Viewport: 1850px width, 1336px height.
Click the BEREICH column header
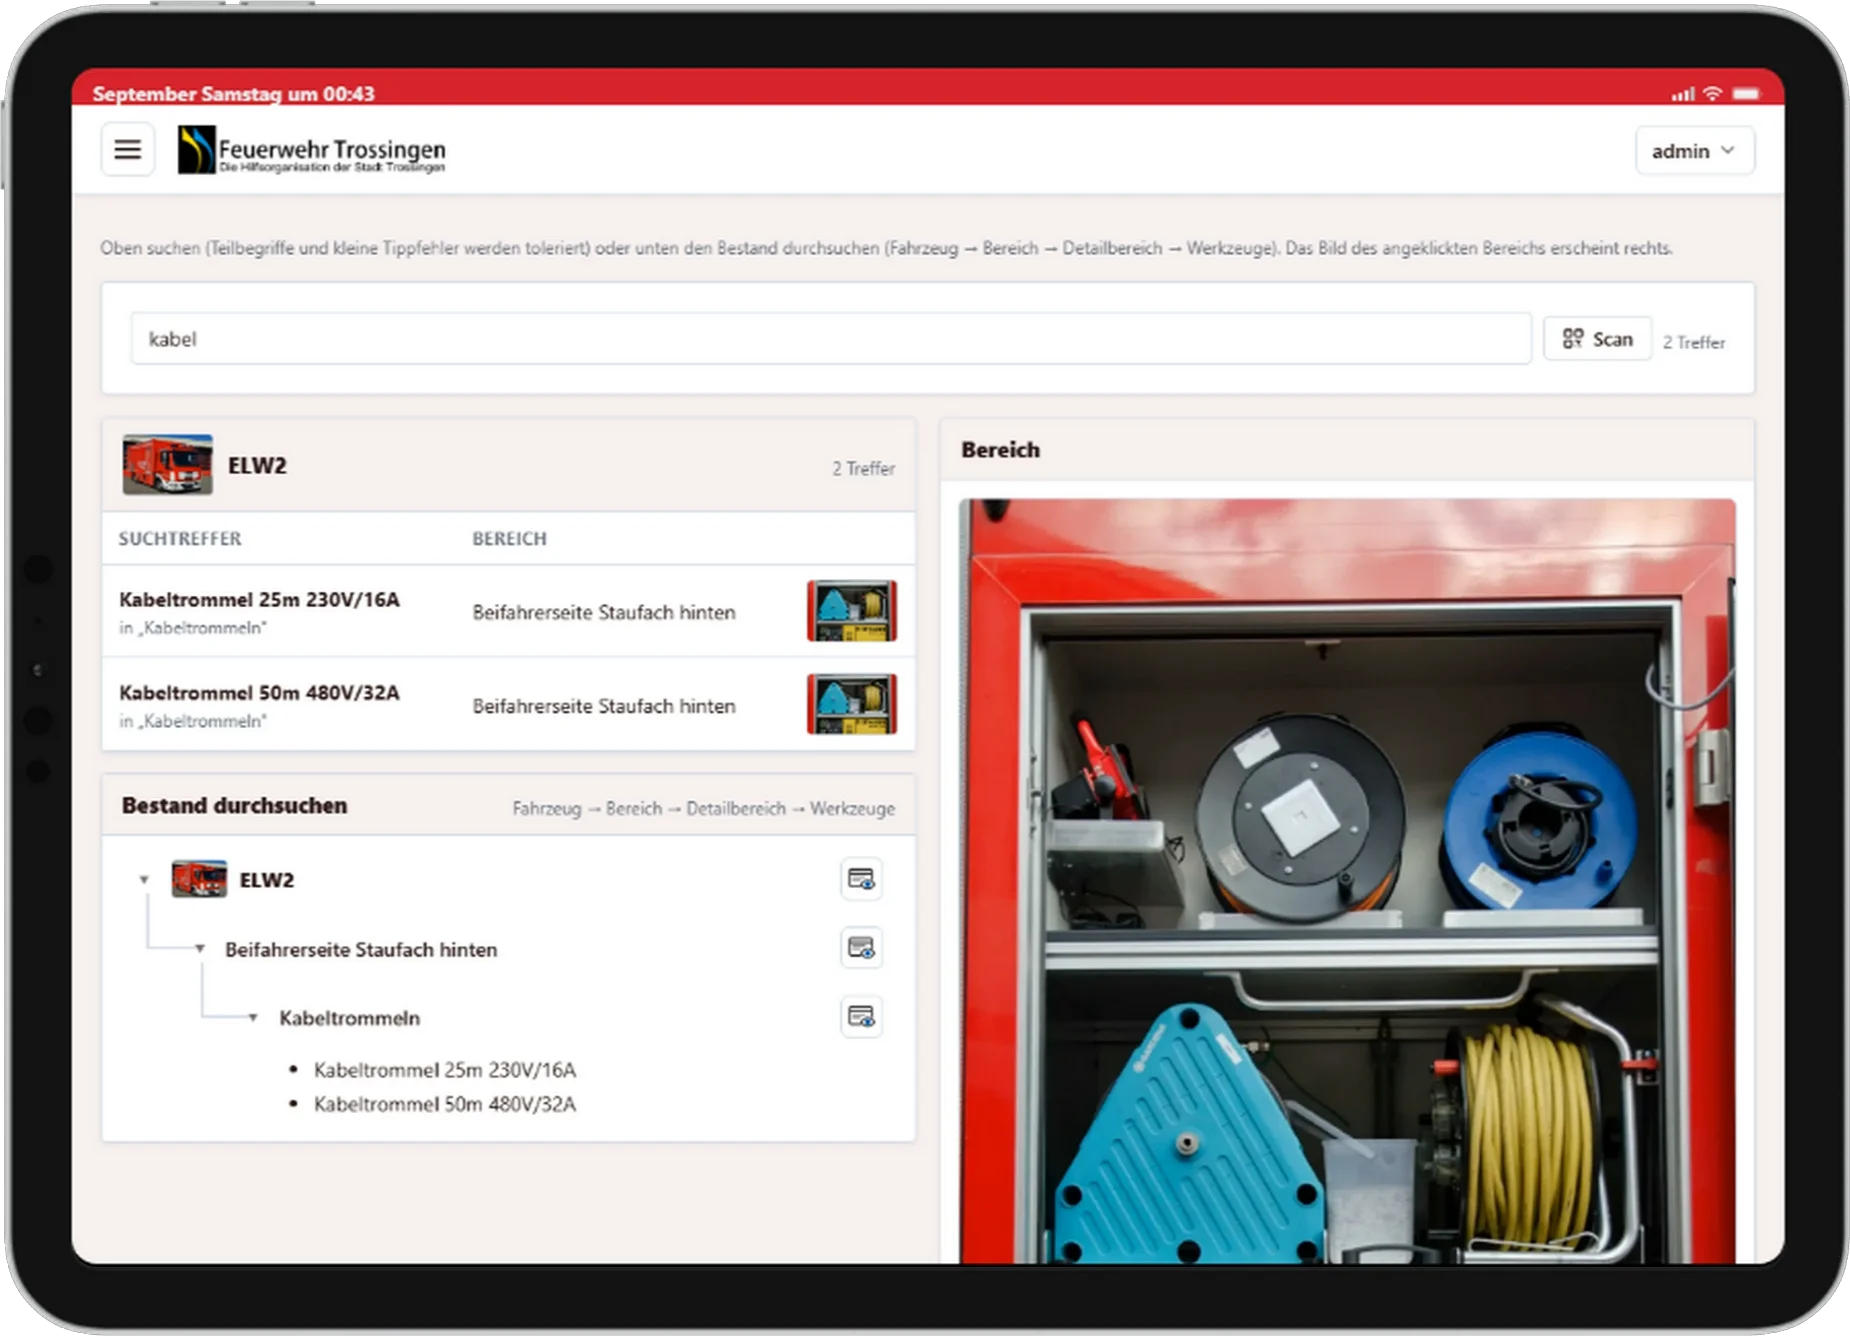(509, 538)
